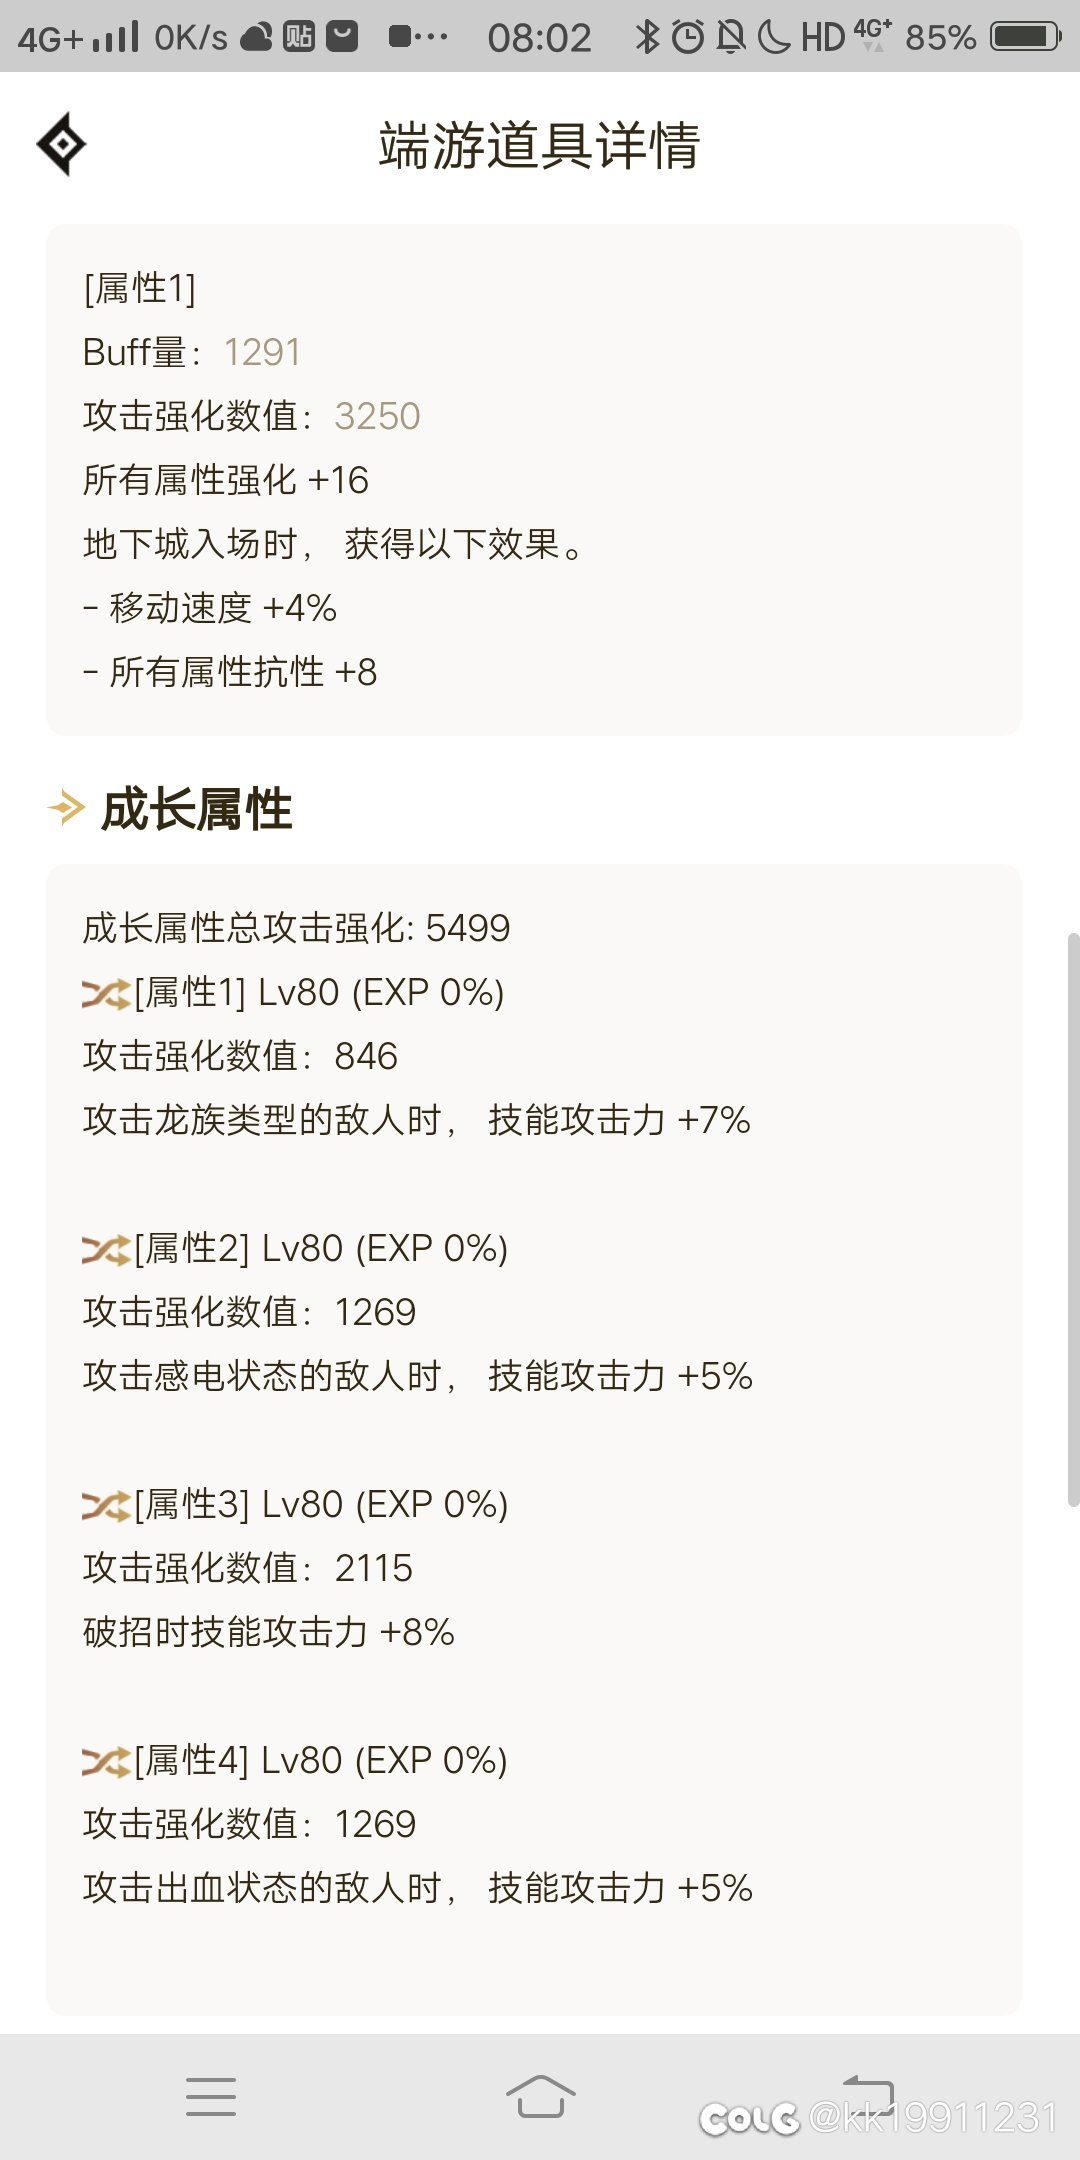Tap the Buff量 value 1291
The height and width of the screenshot is (2160, 1080).
tap(262, 352)
